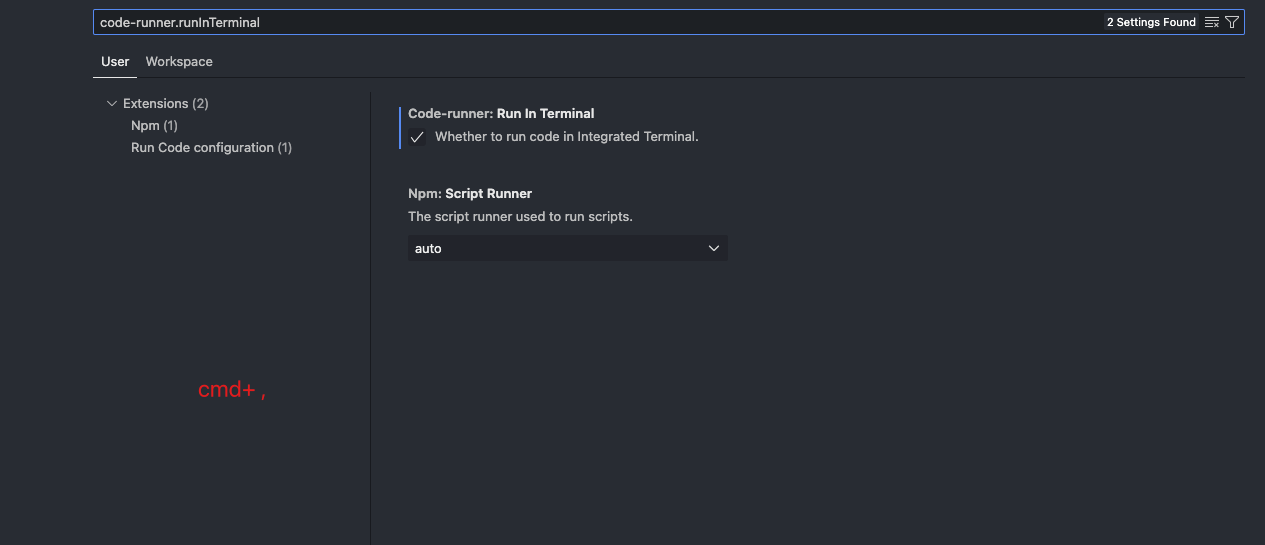Screen dimensions: 1265x545
Task: Open Run Code configuration (1) section
Action: tap(211, 148)
